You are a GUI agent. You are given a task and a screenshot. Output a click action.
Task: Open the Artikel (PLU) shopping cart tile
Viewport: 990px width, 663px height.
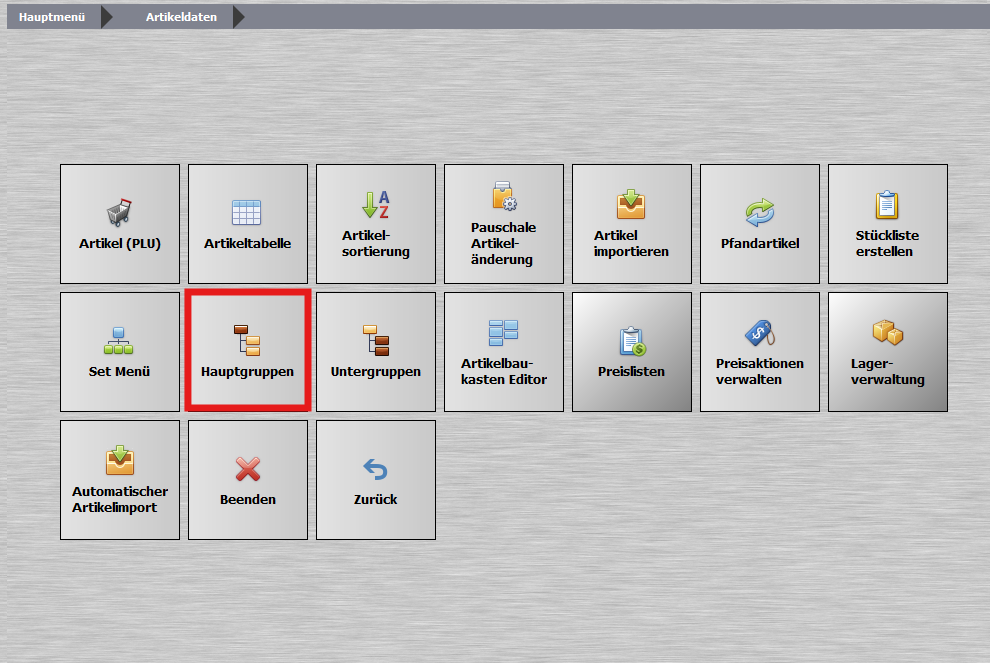[x=120, y=224]
